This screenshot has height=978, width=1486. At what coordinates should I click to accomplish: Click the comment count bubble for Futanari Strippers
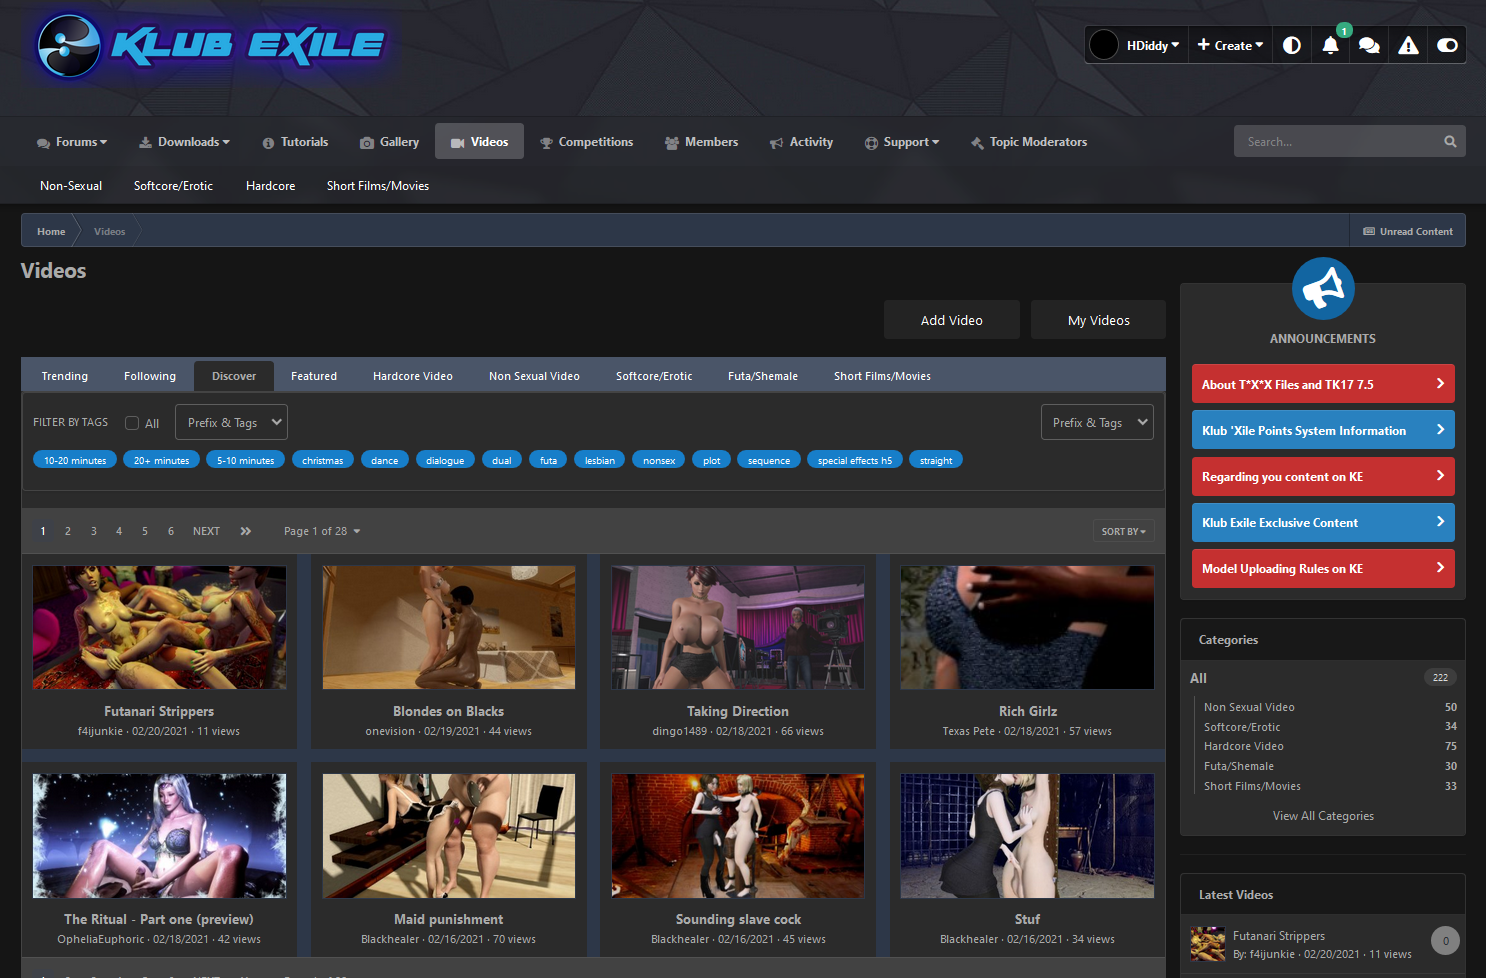coord(1445,941)
